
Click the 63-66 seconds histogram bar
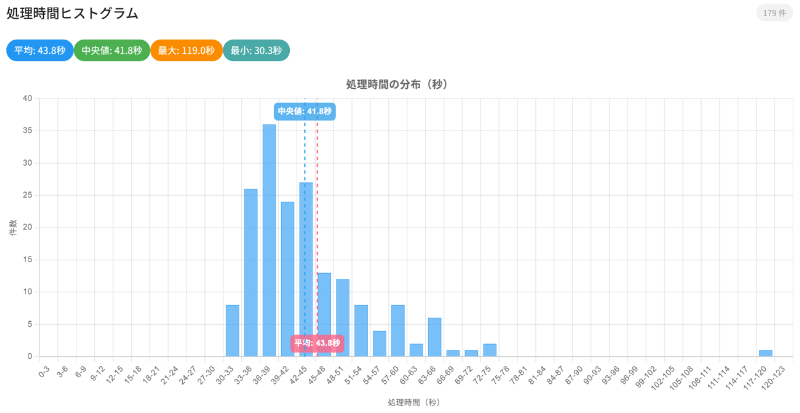pyautogui.click(x=434, y=337)
